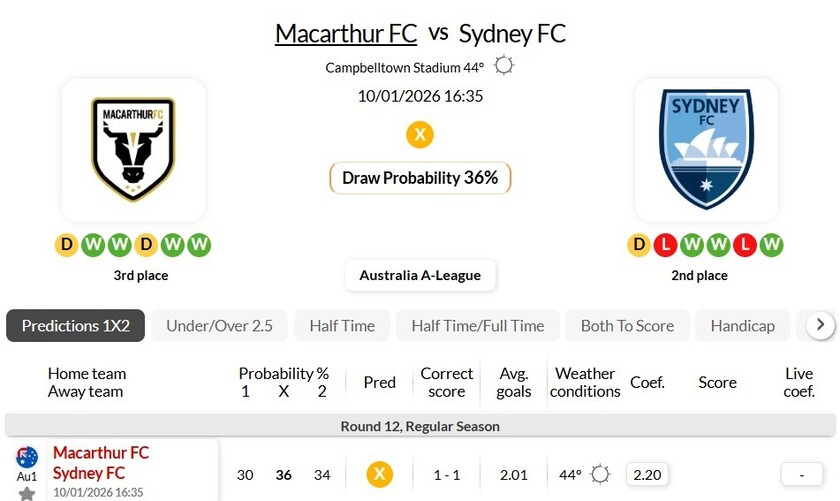
Task: Click the 2.20 coefficient box
Action: pyautogui.click(x=647, y=474)
